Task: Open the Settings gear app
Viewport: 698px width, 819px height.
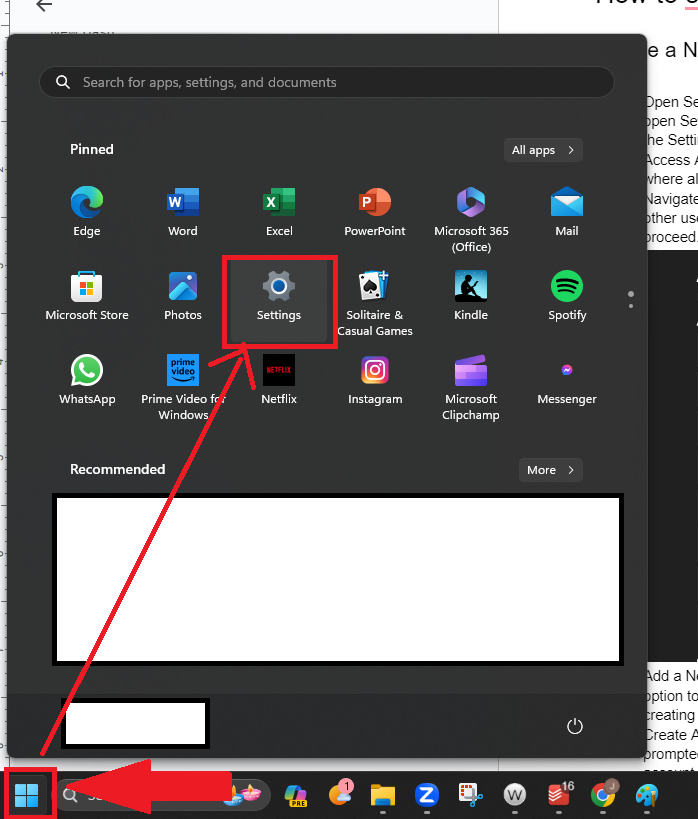Action: (x=279, y=300)
